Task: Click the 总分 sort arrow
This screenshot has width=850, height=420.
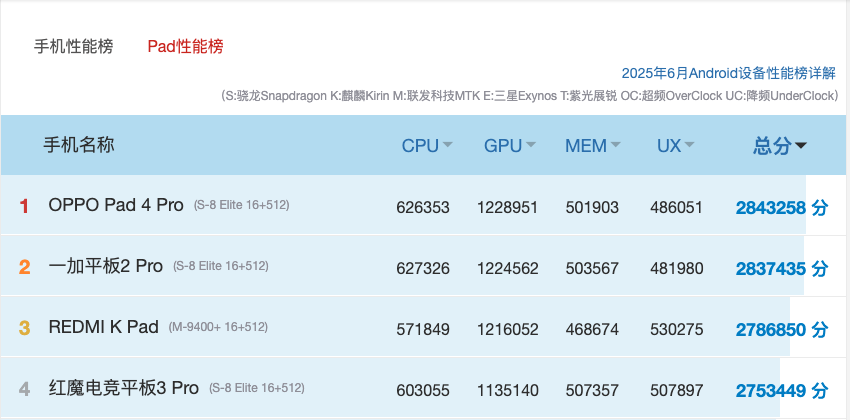Action: pos(801,146)
